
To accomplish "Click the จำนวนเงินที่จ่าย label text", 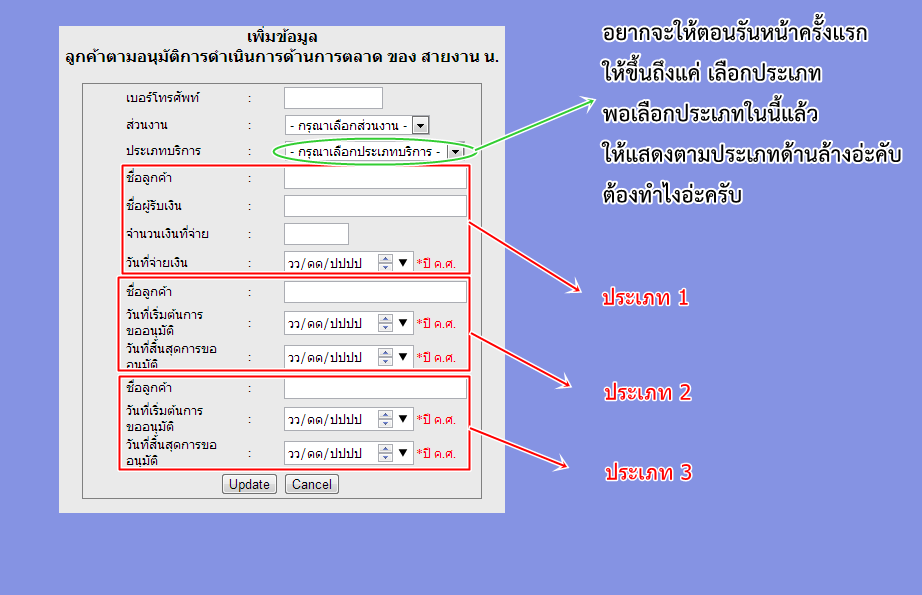I will point(168,233).
